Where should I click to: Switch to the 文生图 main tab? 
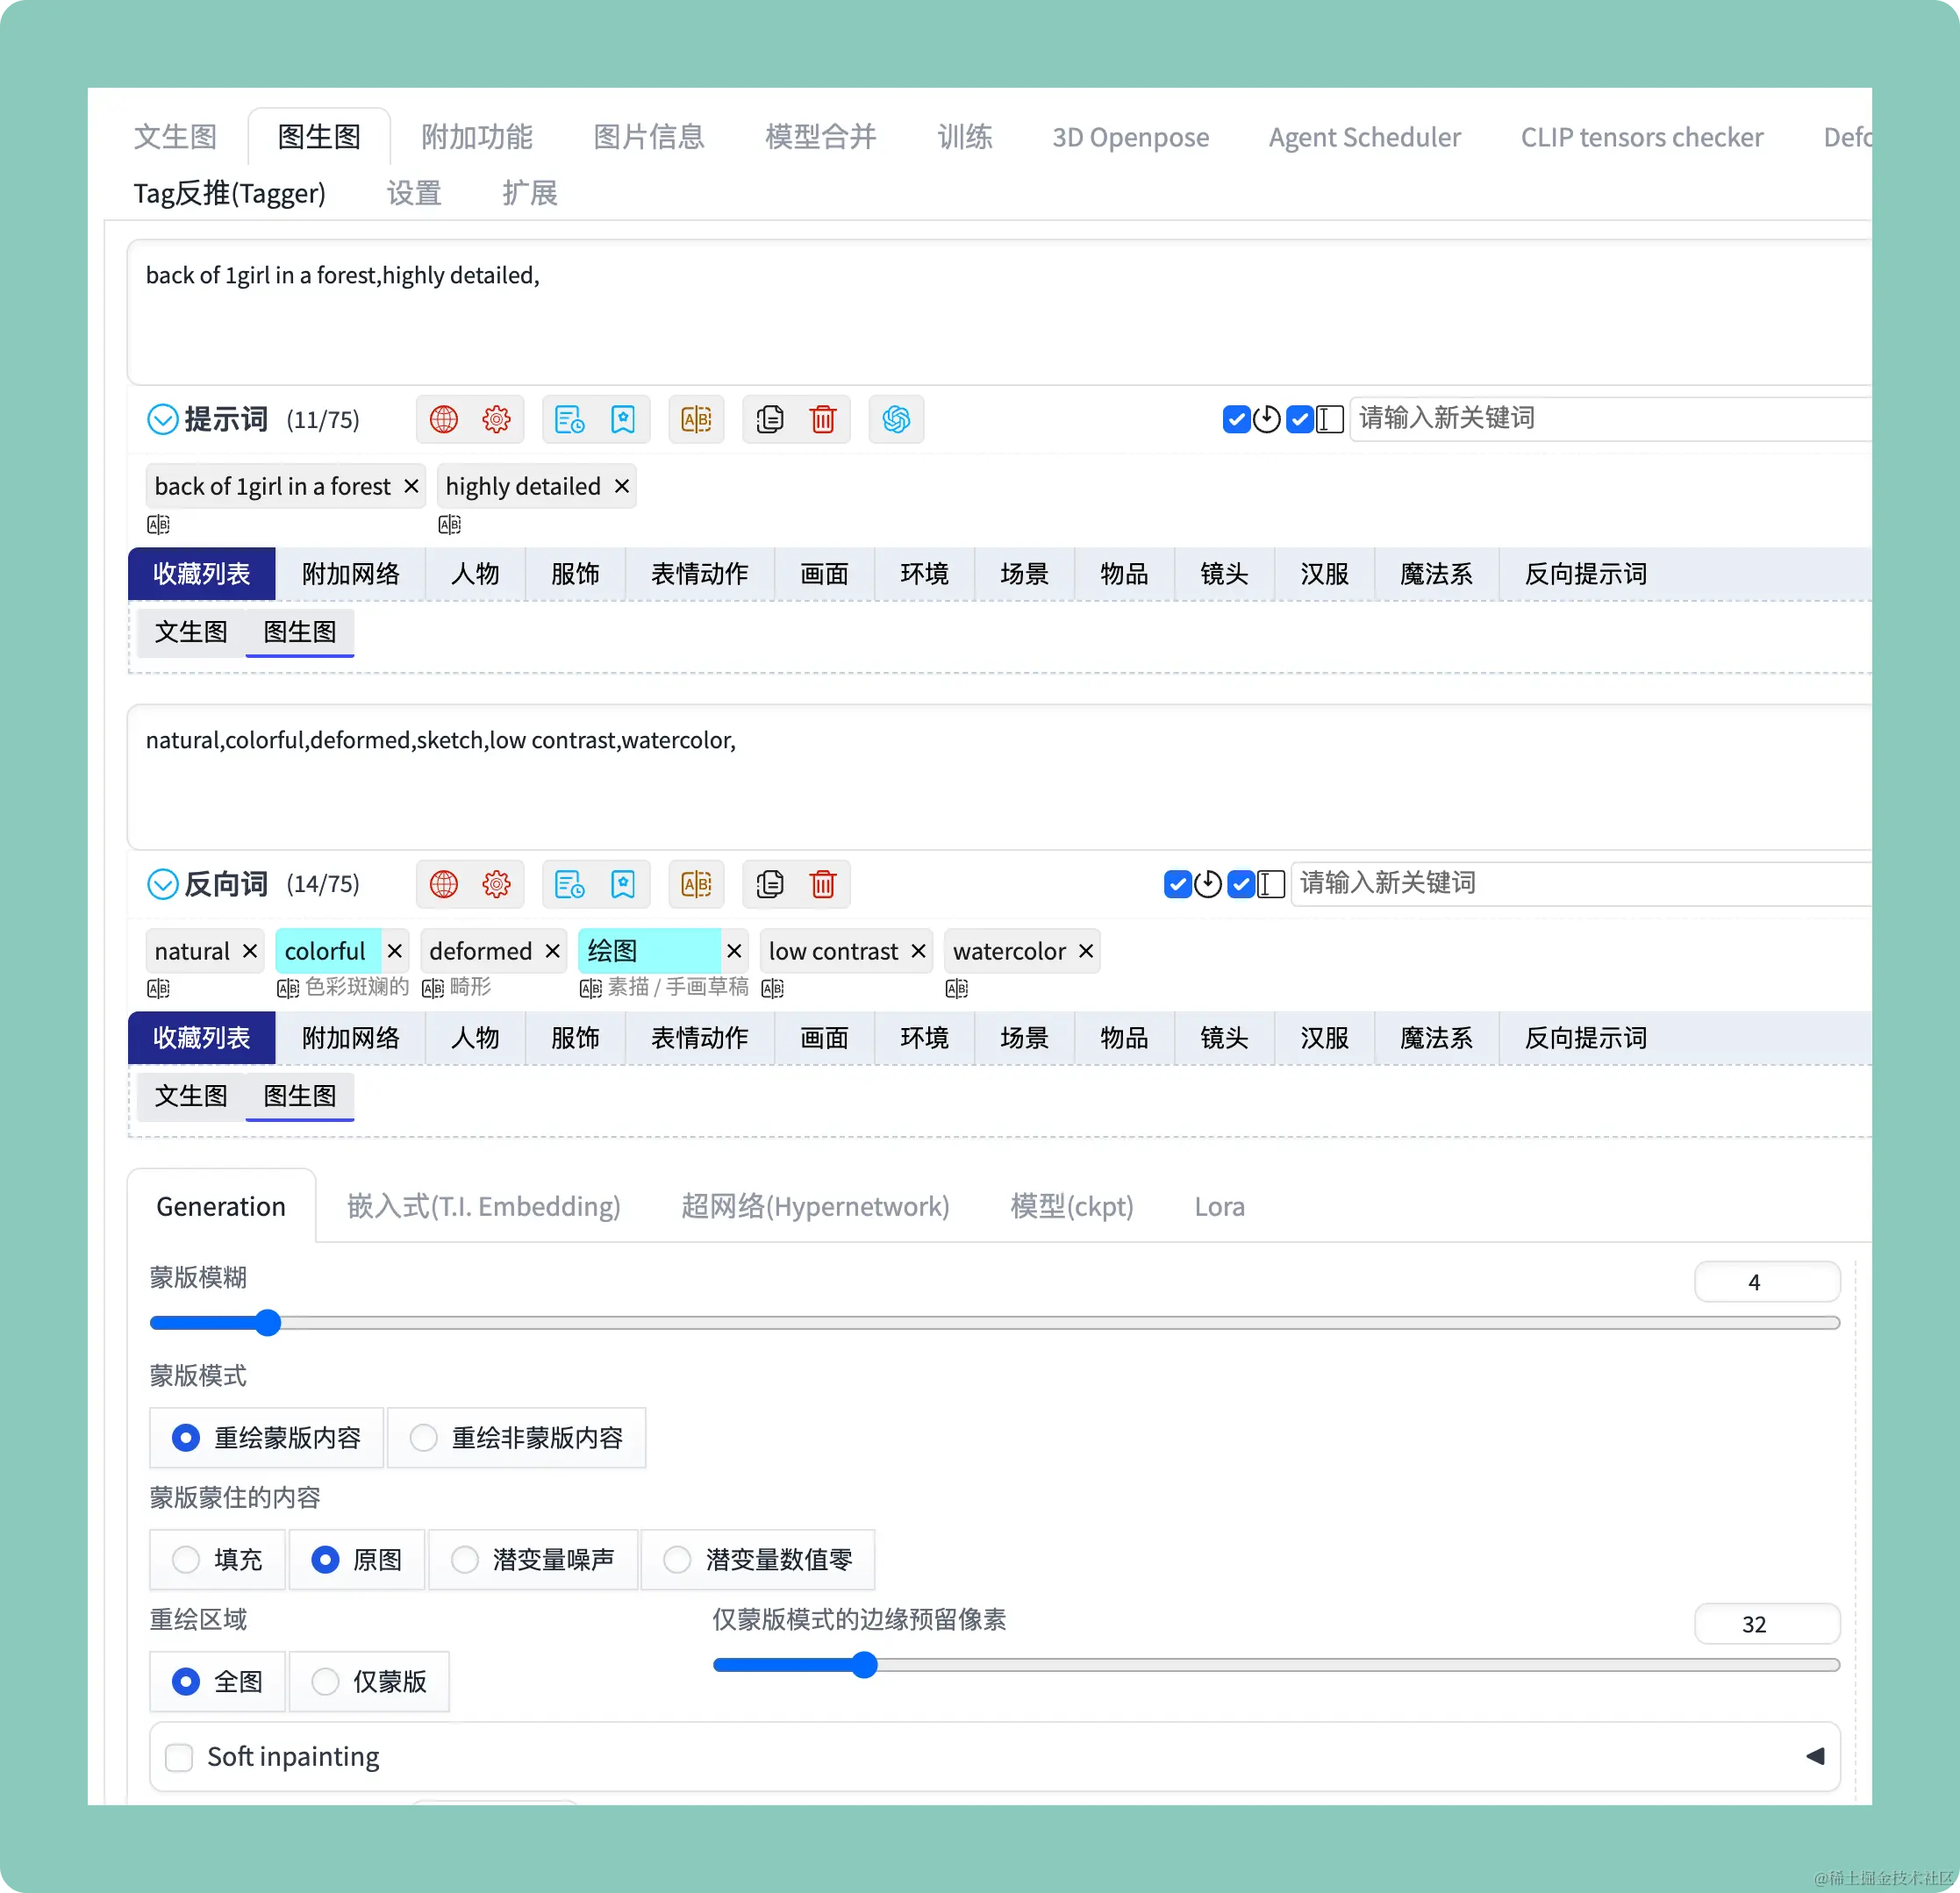tap(175, 137)
